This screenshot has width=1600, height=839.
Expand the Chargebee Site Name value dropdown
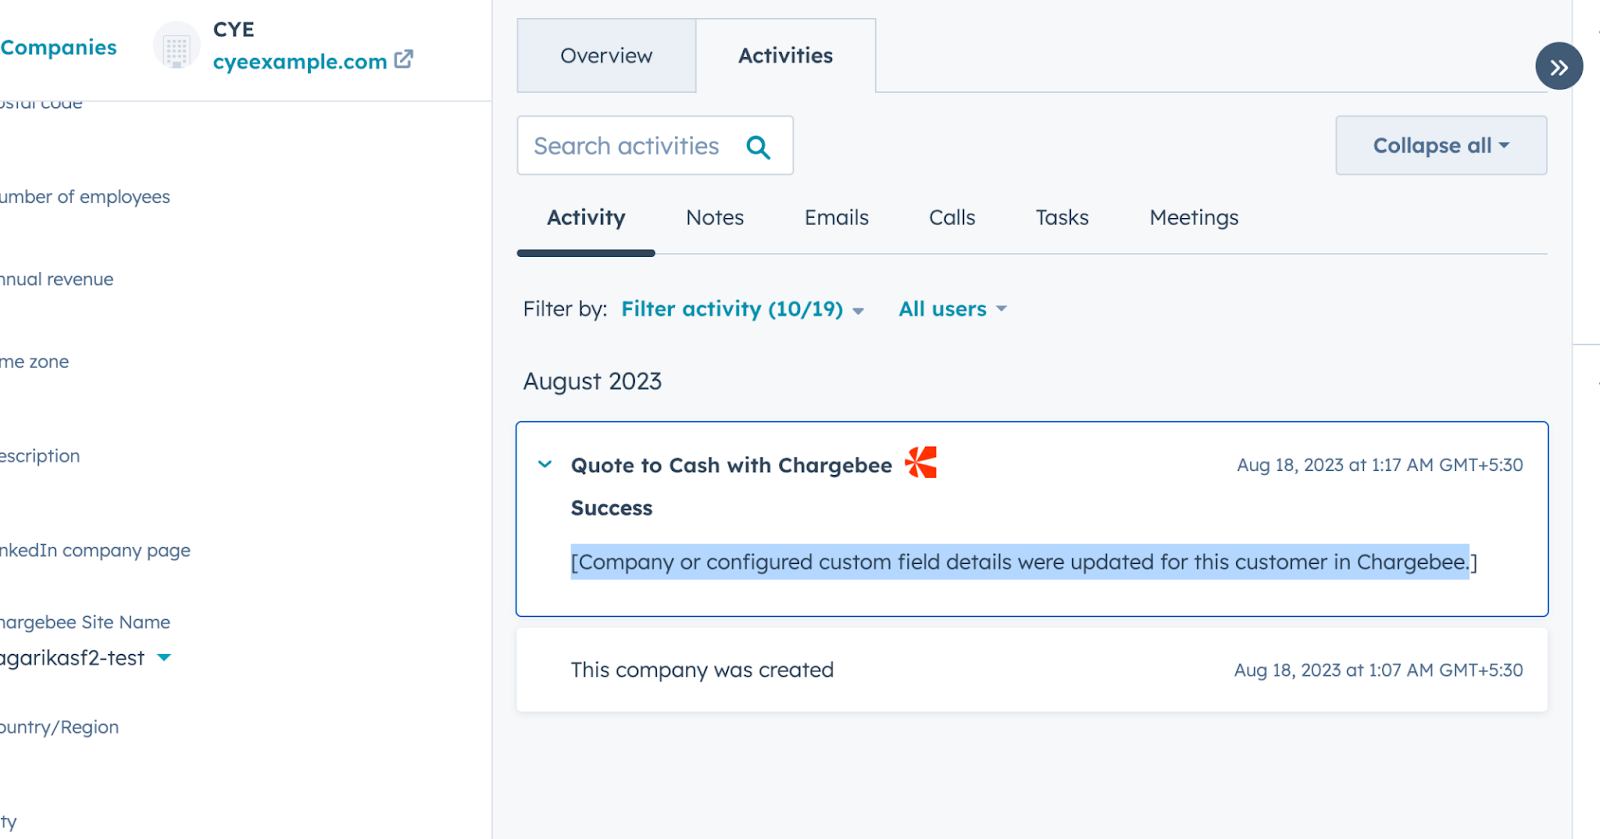pos(165,657)
